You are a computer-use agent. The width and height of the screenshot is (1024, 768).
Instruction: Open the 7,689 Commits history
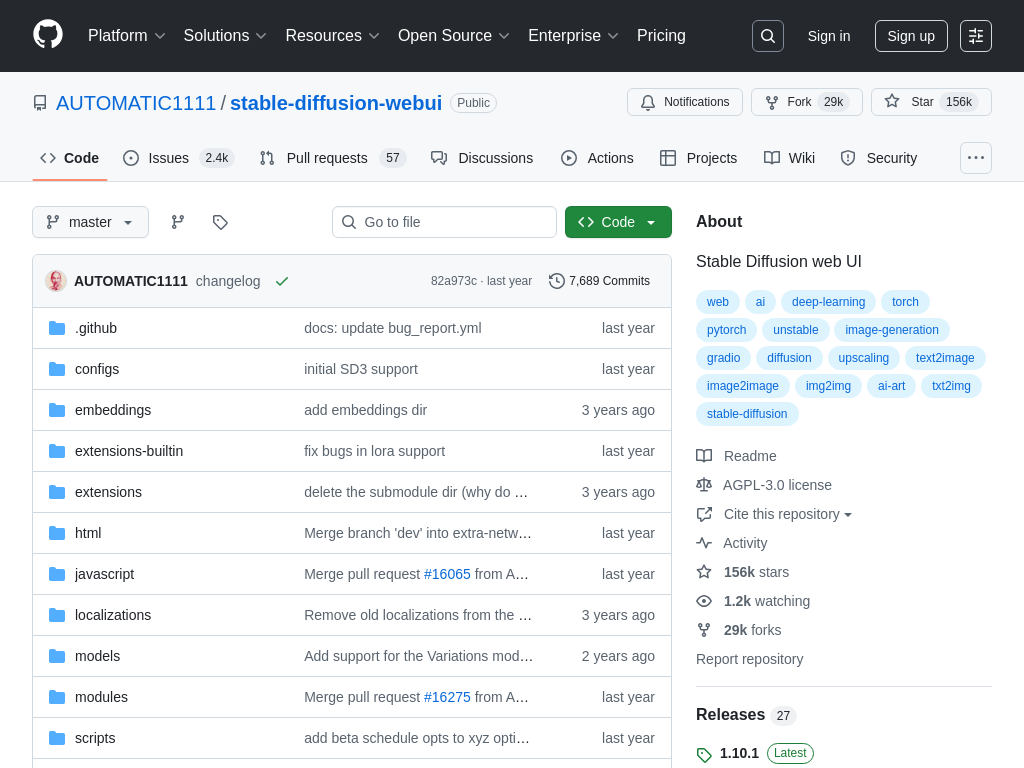coord(600,281)
